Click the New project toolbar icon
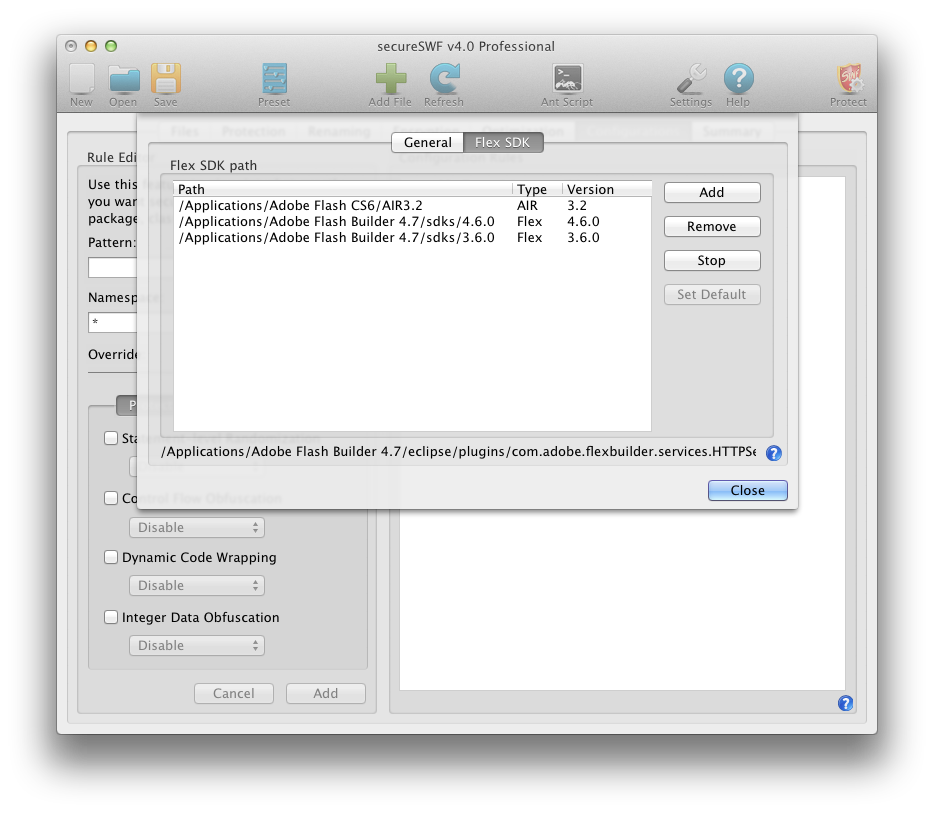 [x=81, y=80]
